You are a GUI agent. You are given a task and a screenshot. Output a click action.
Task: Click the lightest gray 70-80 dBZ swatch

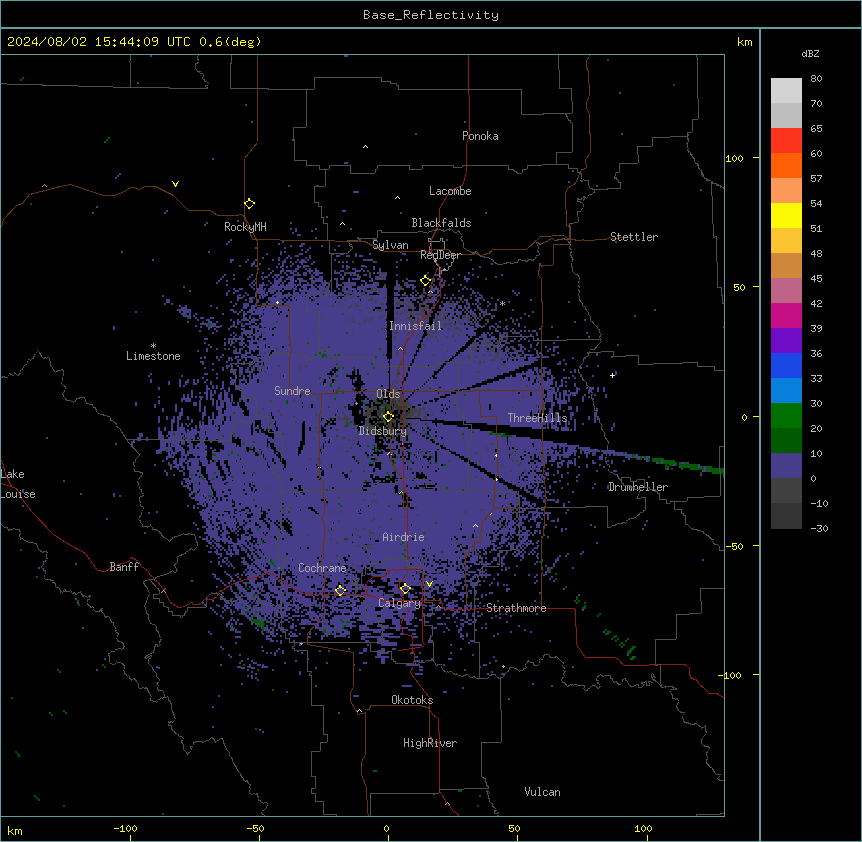point(786,90)
